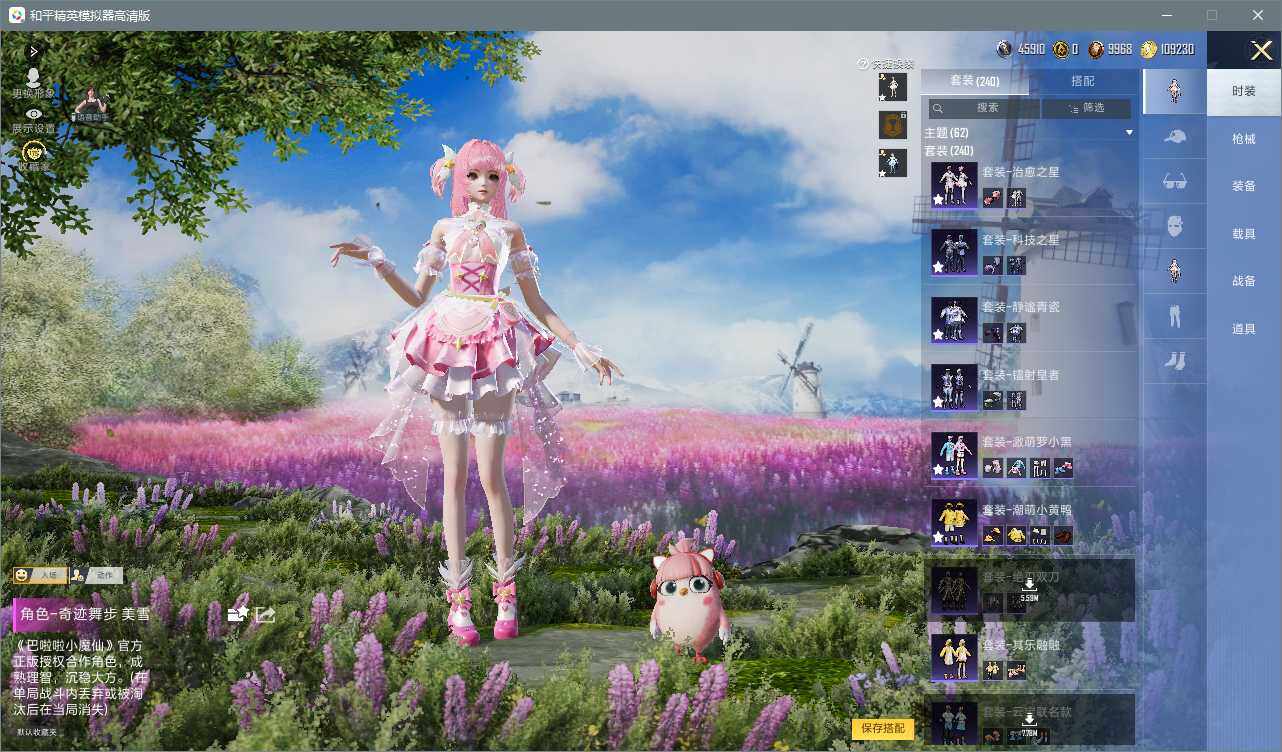Image resolution: width=1282 pixels, height=752 pixels.
Task: Open the 战备 combat readiness menu
Action: coord(1244,281)
